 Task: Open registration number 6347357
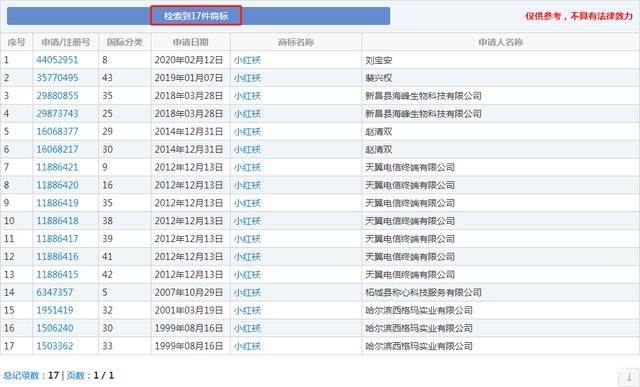pyautogui.click(x=55, y=292)
